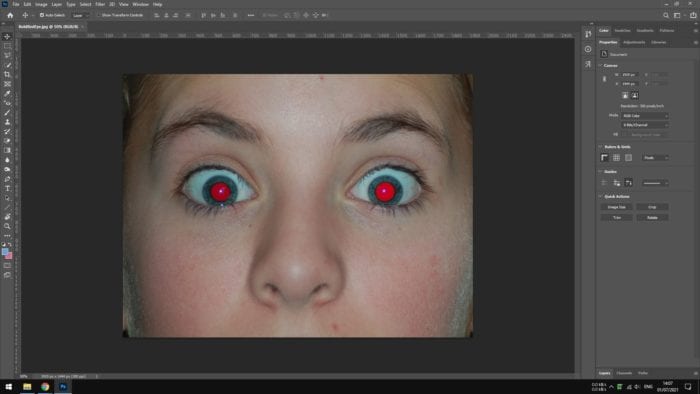Enable Show Transform Controls checkbox
700x394 pixels.
pos(99,15)
